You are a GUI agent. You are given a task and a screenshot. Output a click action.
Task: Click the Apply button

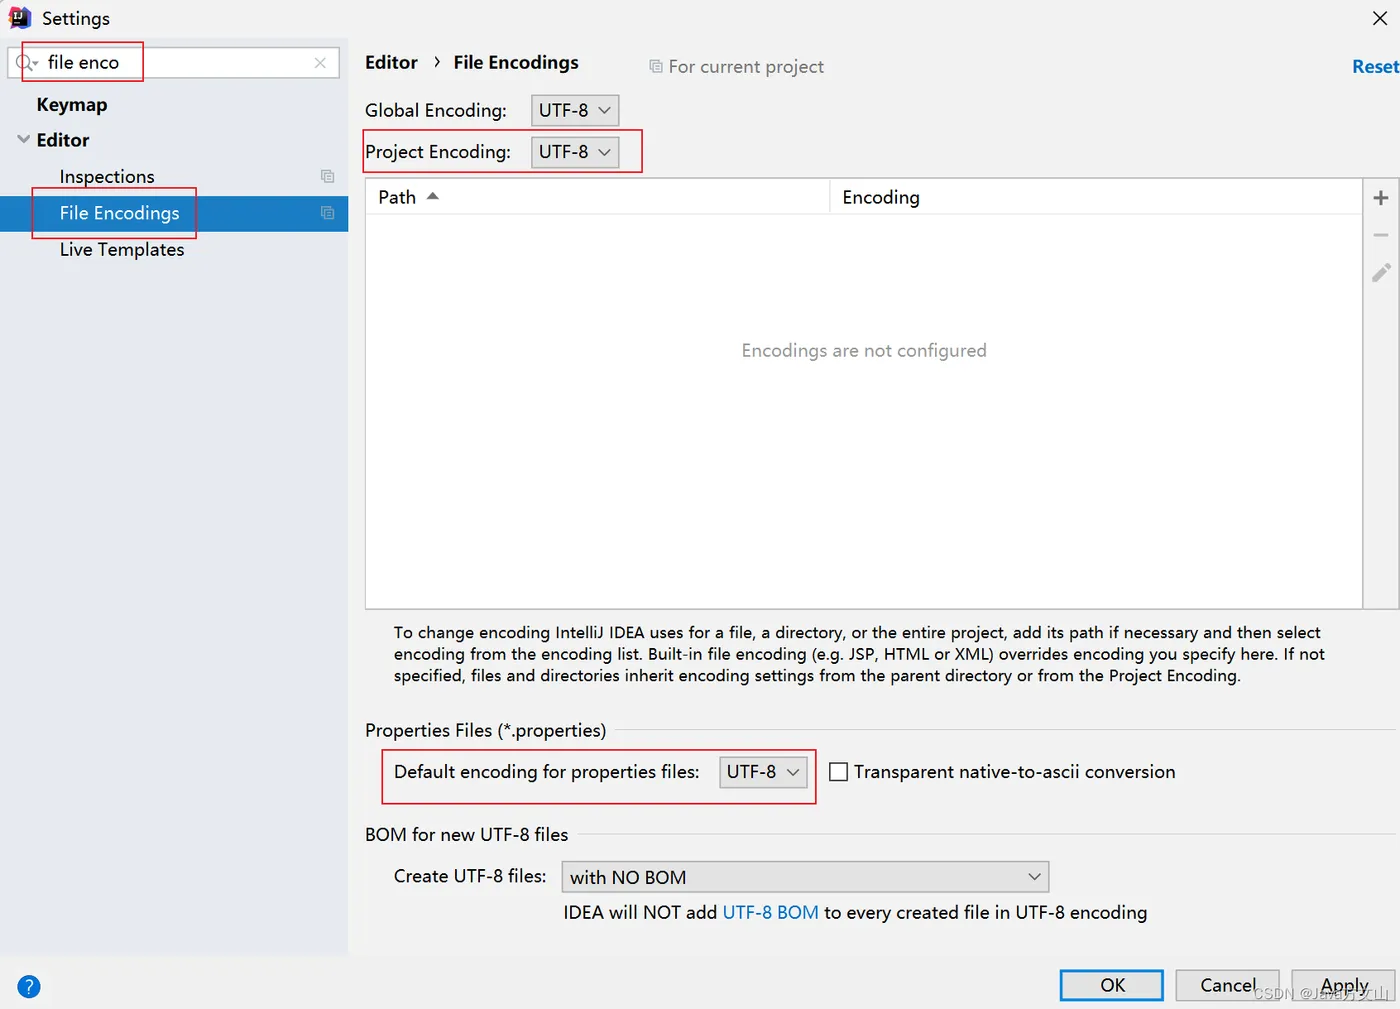(x=1343, y=985)
